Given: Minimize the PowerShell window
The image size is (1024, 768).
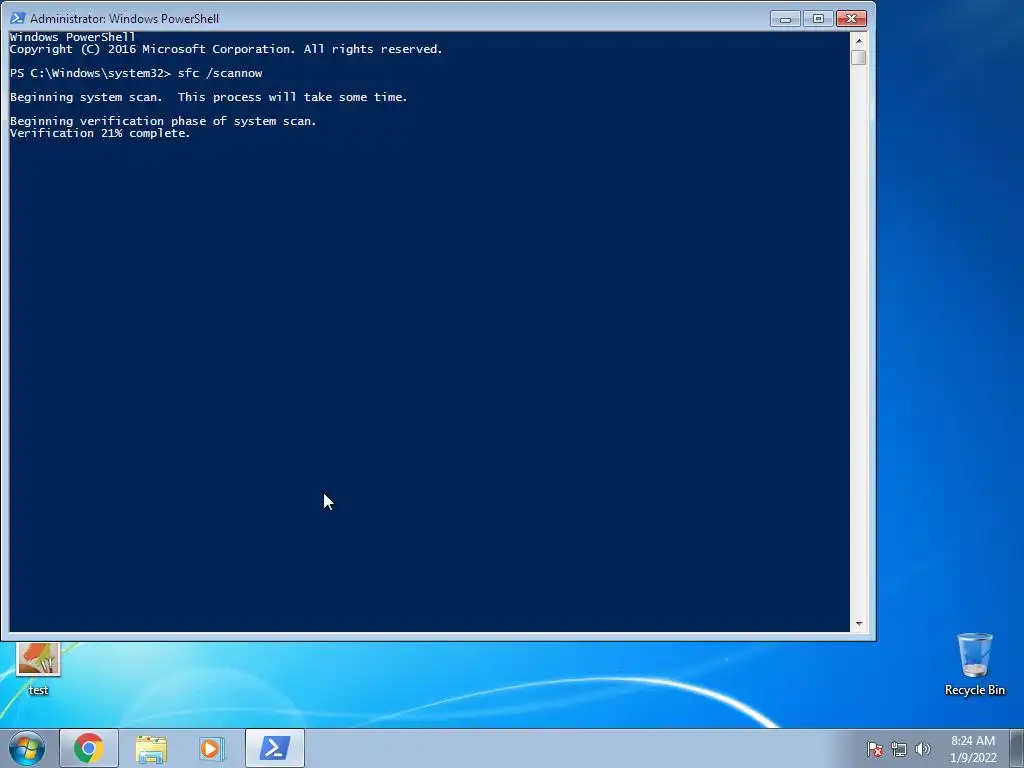Looking at the screenshot, I should tap(785, 19).
